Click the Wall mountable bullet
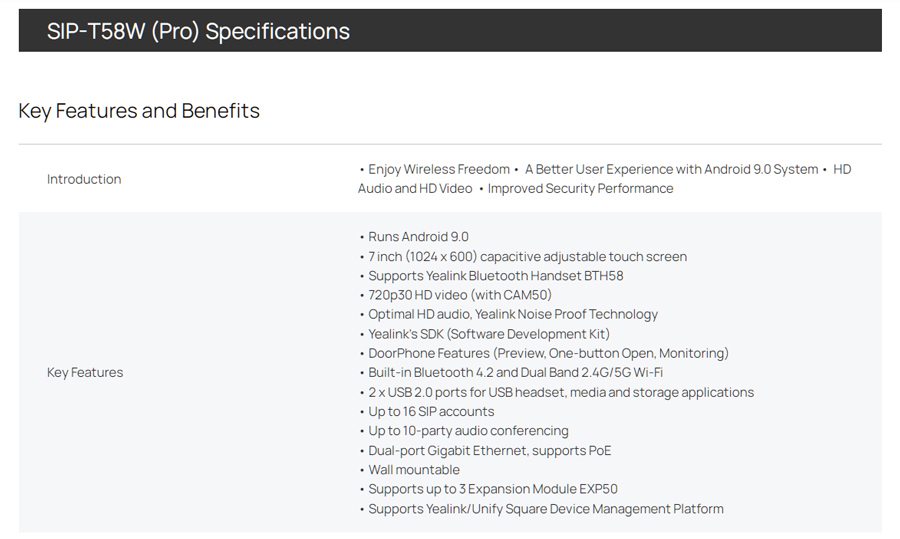Viewport: 900px width, 539px height. [414, 470]
